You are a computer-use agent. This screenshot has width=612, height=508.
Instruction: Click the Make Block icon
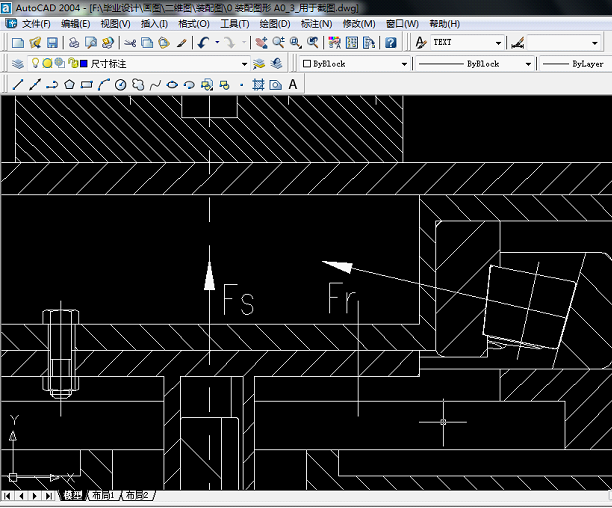(x=224, y=84)
